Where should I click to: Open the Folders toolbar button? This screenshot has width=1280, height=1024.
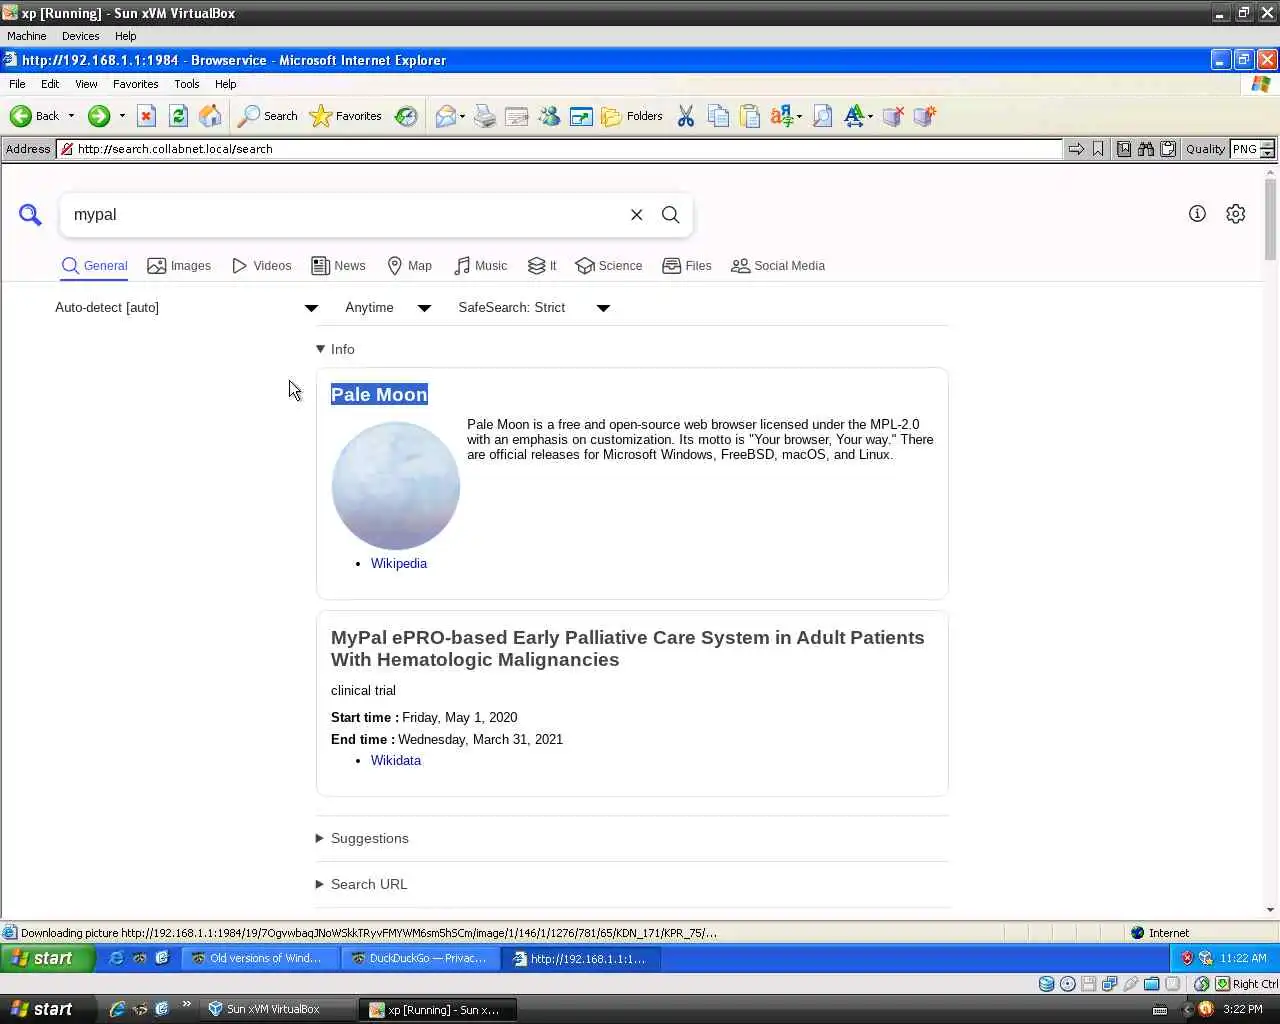[632, 116]
